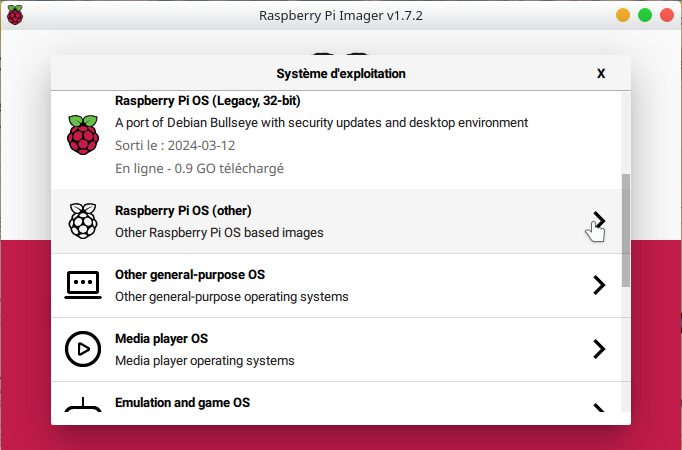Click 'Media player operating systems' description
This screenshot has height=450, width=682.
(204, 361)
